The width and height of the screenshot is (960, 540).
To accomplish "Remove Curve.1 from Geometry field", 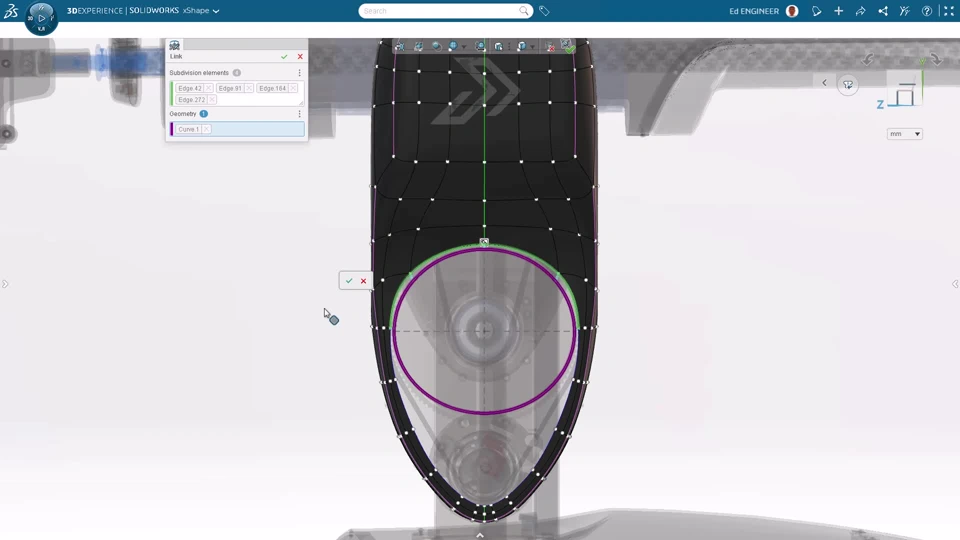I will (x=206, y=129).
